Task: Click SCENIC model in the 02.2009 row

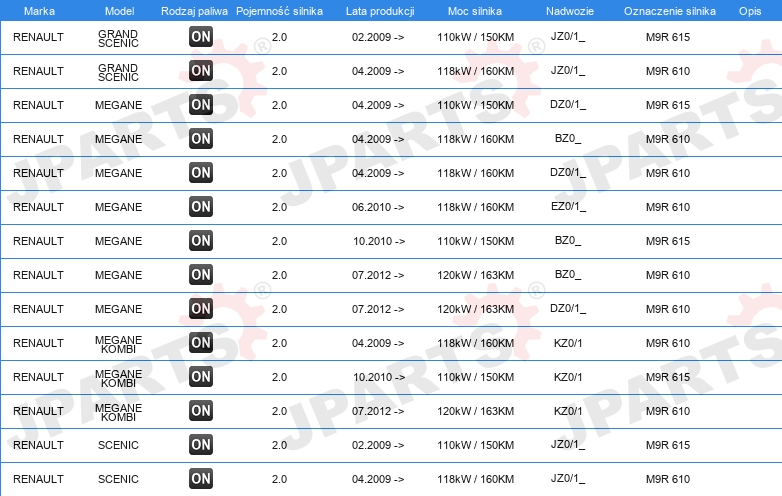Action: (x=118, y=445)
